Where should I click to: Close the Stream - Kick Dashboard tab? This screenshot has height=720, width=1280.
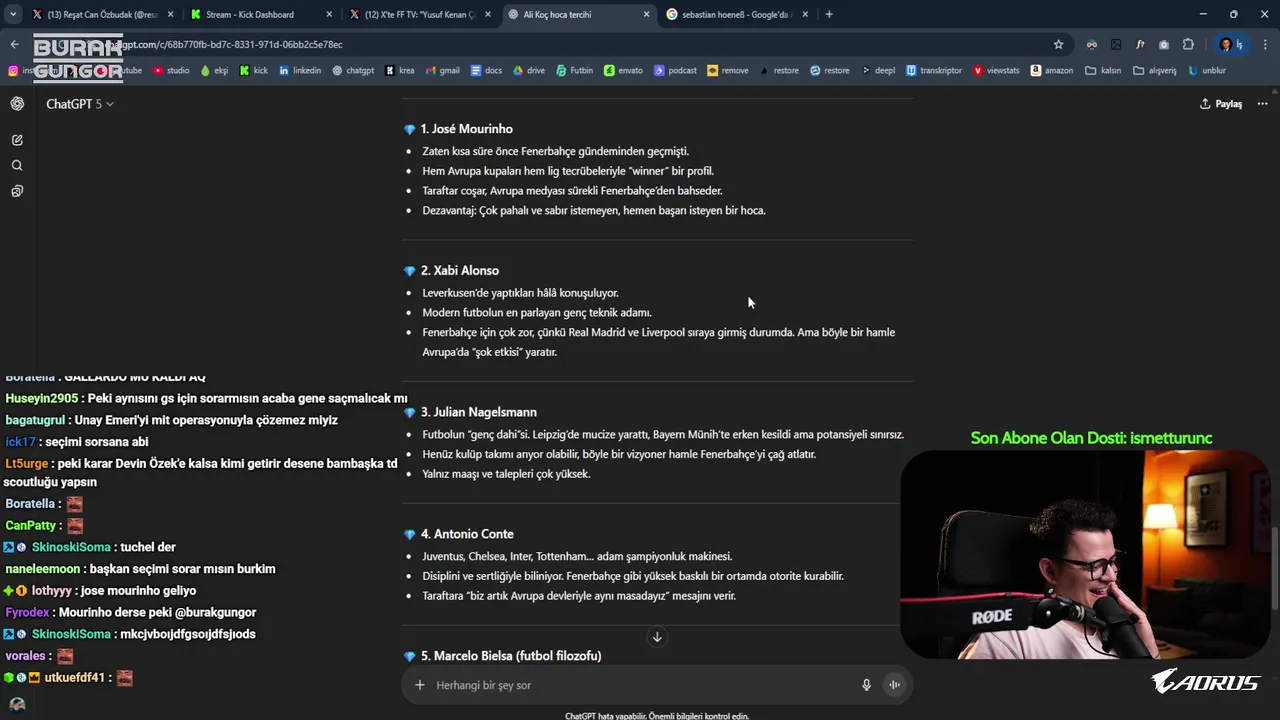click(329, 14)
